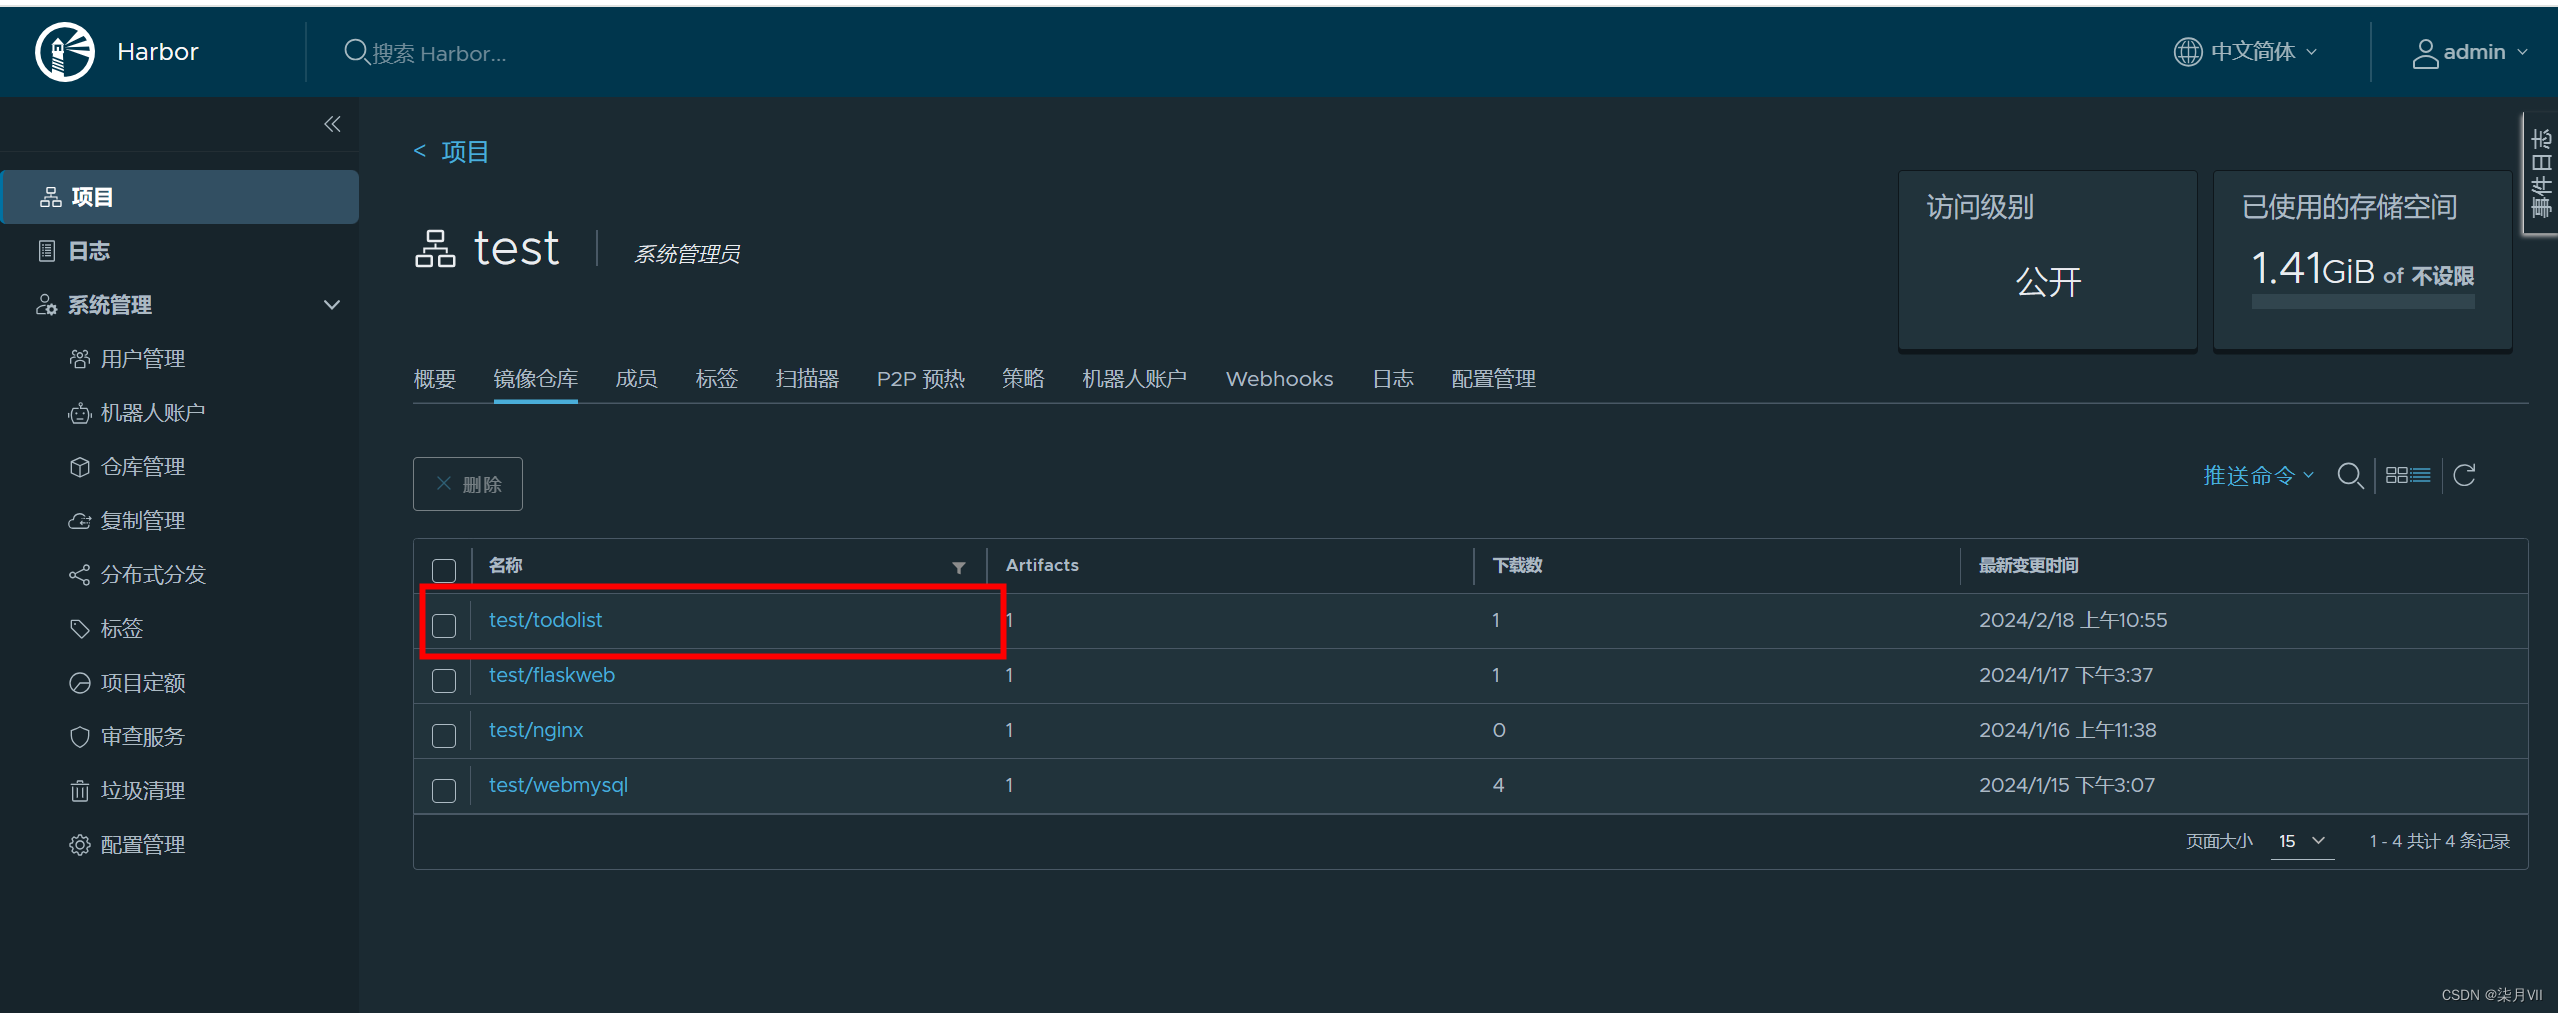
Task: Toggle the select-all checkbox in table header
Action: [444, 570]
